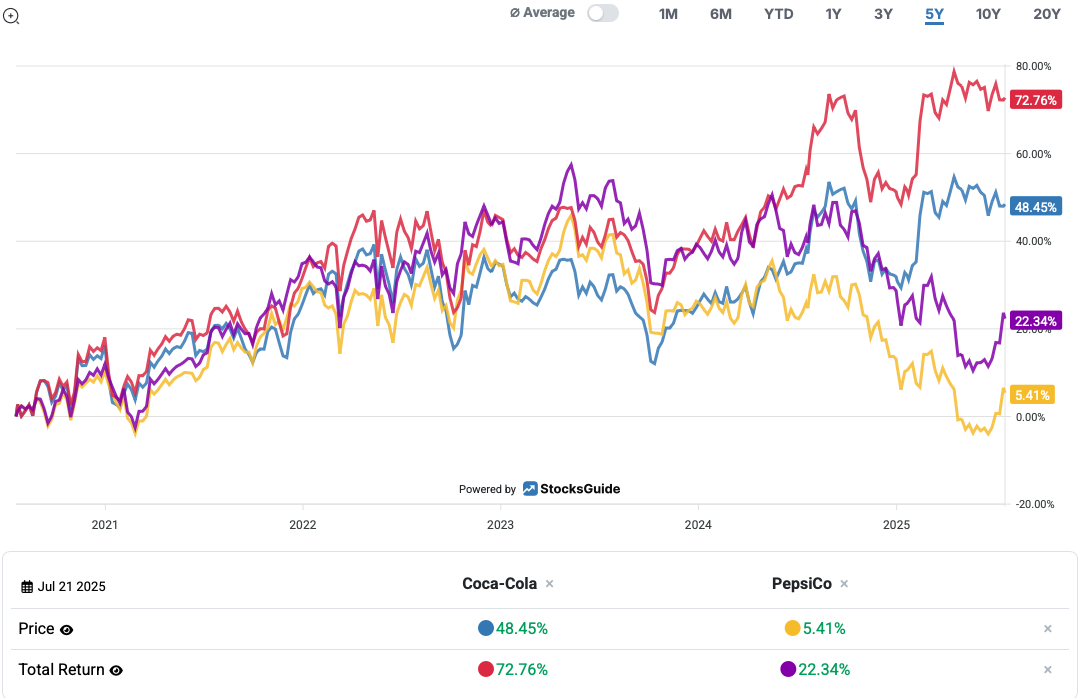Click the blue 48.45% chart label

[1035, 207]
